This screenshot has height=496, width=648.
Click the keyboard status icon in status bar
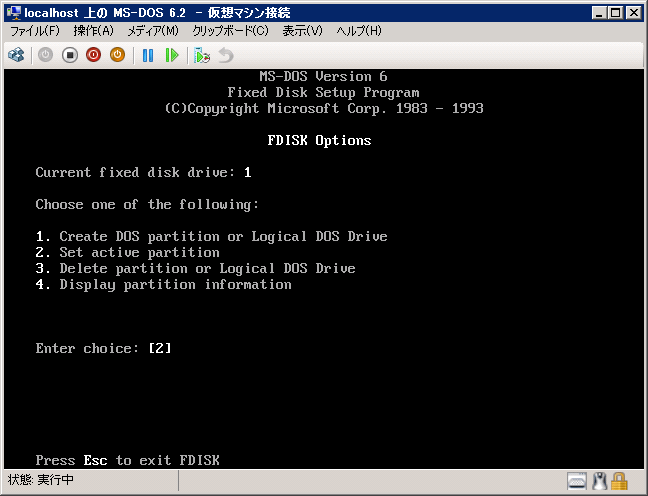tap(577, 481)
